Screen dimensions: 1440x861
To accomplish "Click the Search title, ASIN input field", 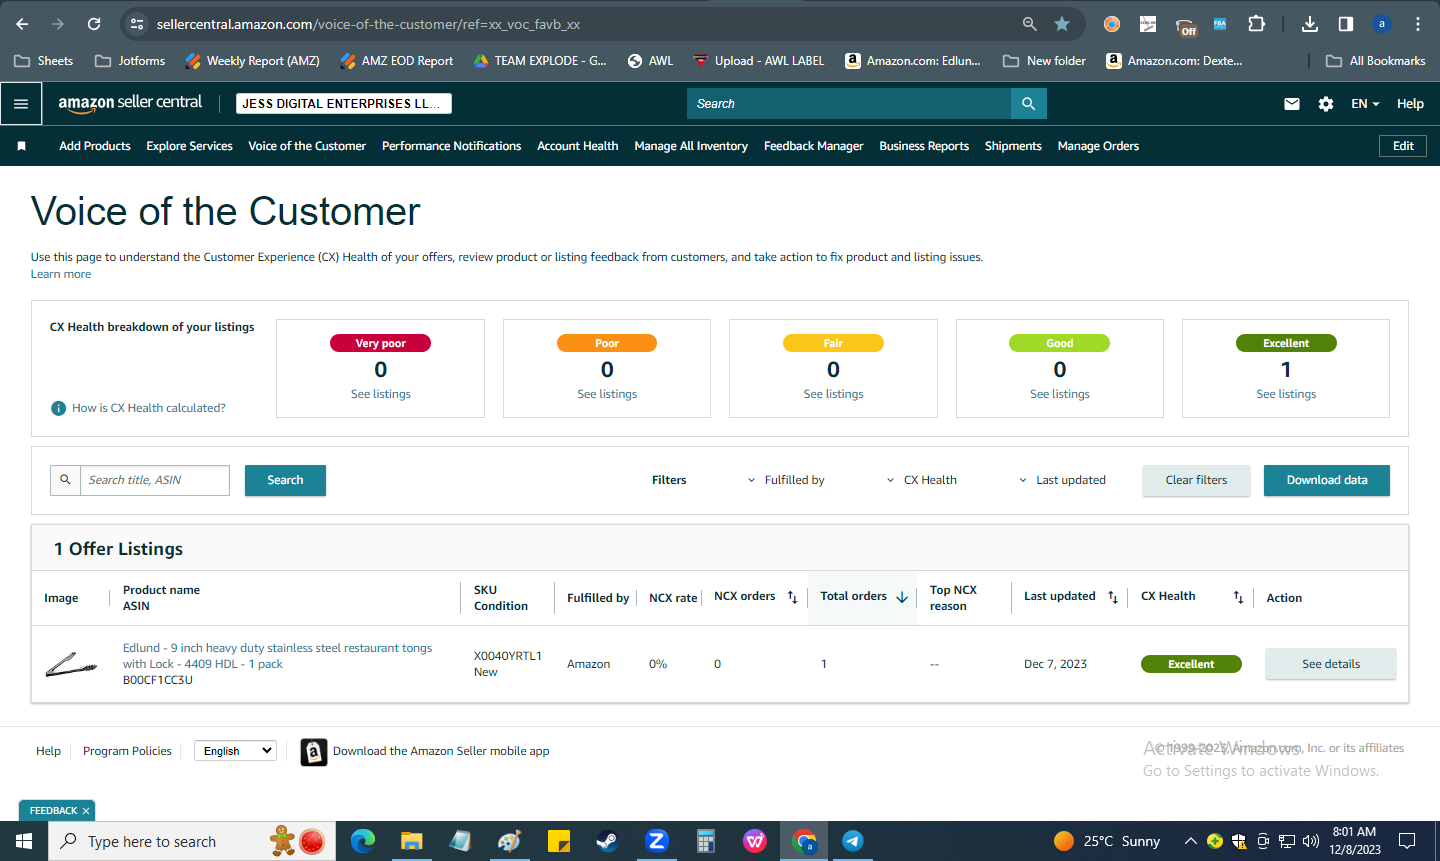I will pos(155,480).
